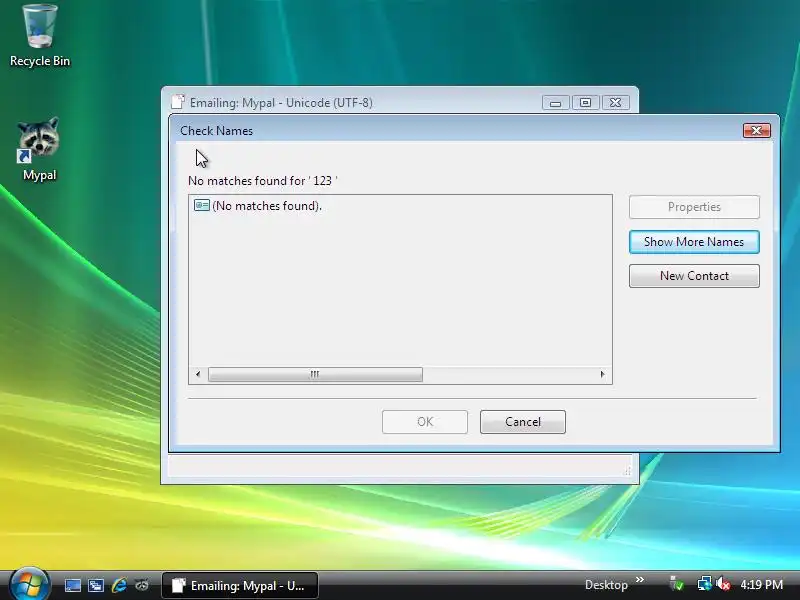Select the '(No matches found).' list entry

(267, 206)
